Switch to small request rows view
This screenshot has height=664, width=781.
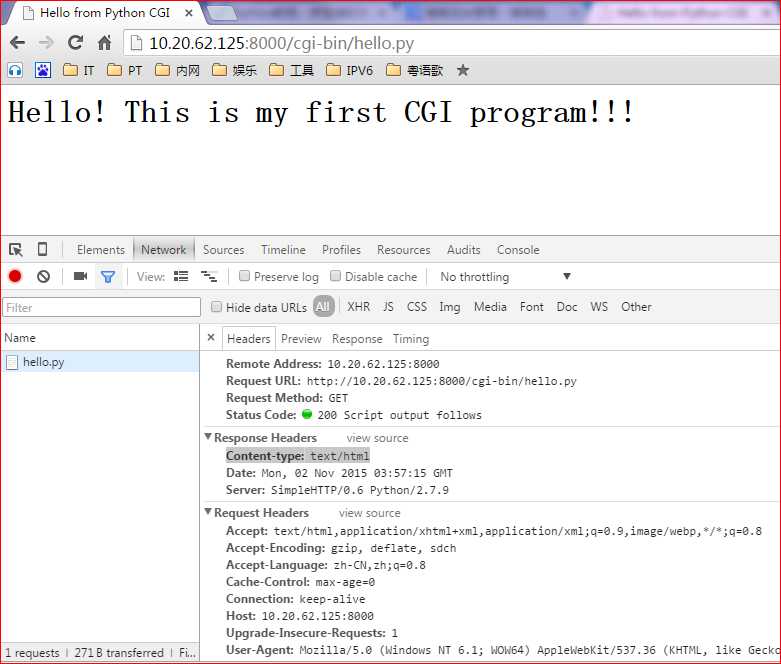click(209, 276)
